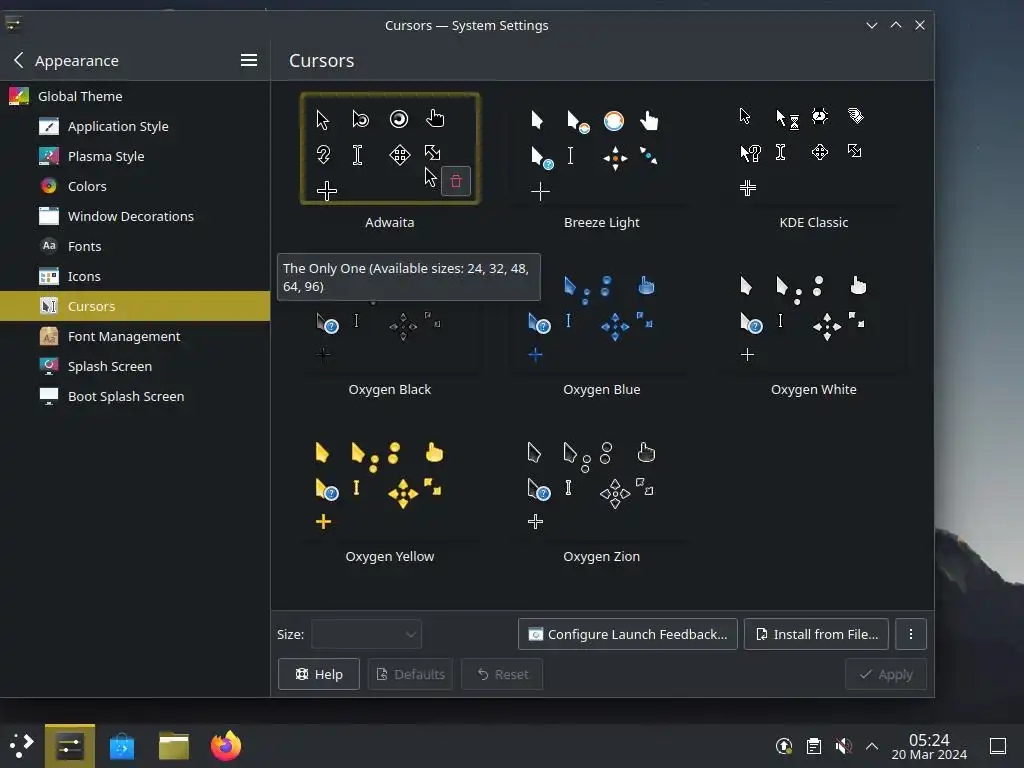Click the muted volume tray icon
Image resolution: width=1024 pixels, height=768 pixels.
pyautogui.click(x=843, y=746)
